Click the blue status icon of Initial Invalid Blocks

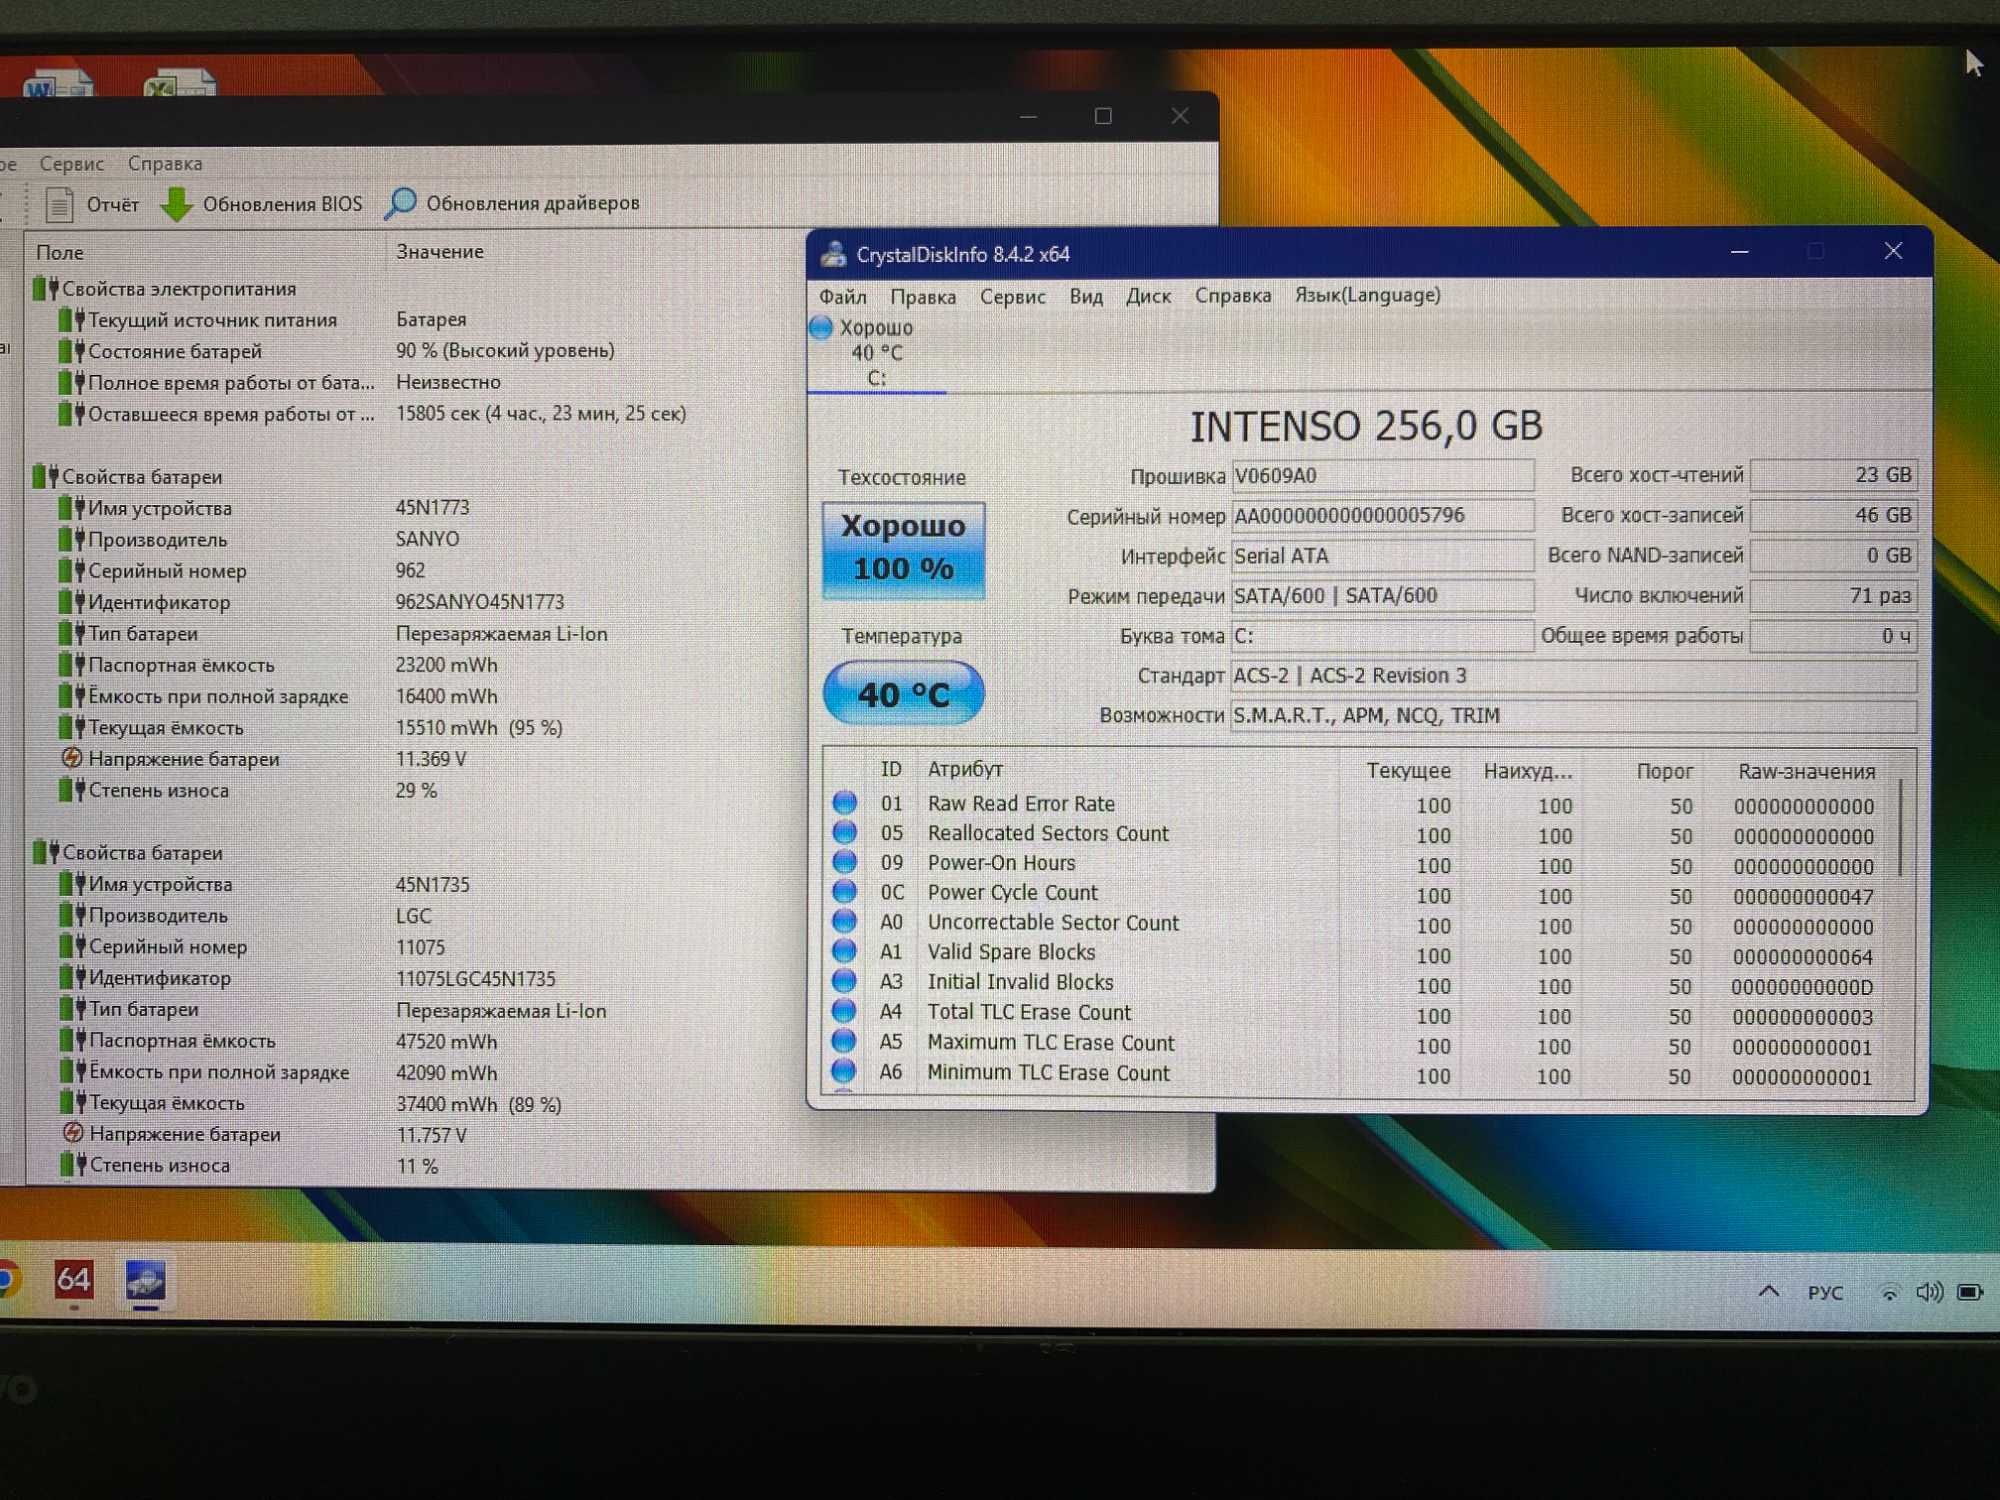pos(845,981)
